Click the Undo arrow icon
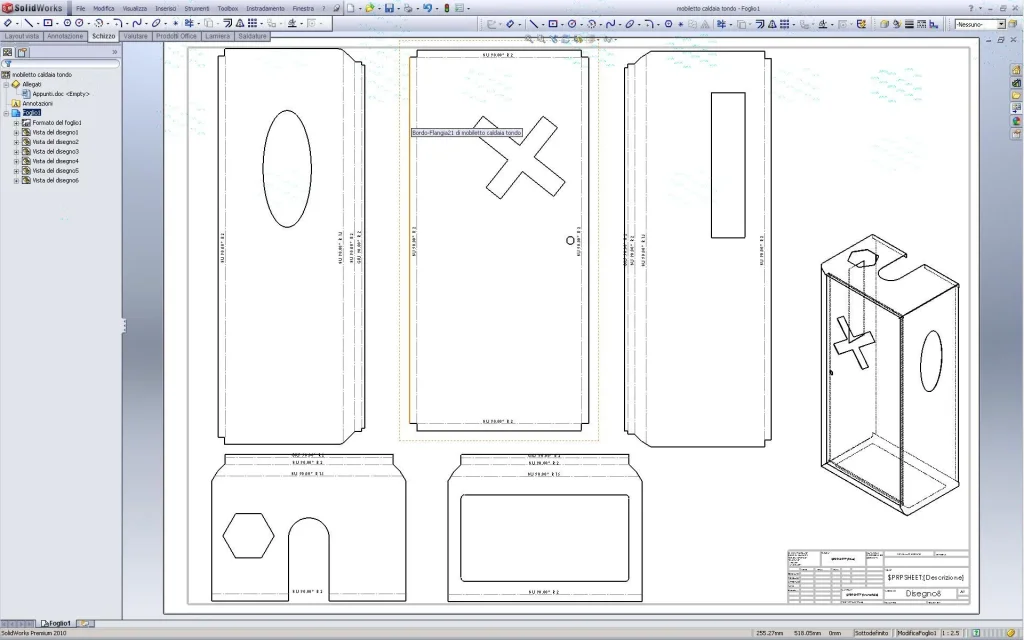This screenshot has width=1024, height=640. point(427,8)
